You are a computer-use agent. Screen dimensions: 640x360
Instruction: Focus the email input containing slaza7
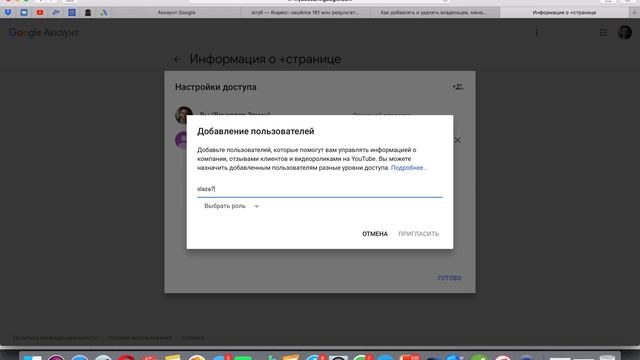click(x=320, y=189)
